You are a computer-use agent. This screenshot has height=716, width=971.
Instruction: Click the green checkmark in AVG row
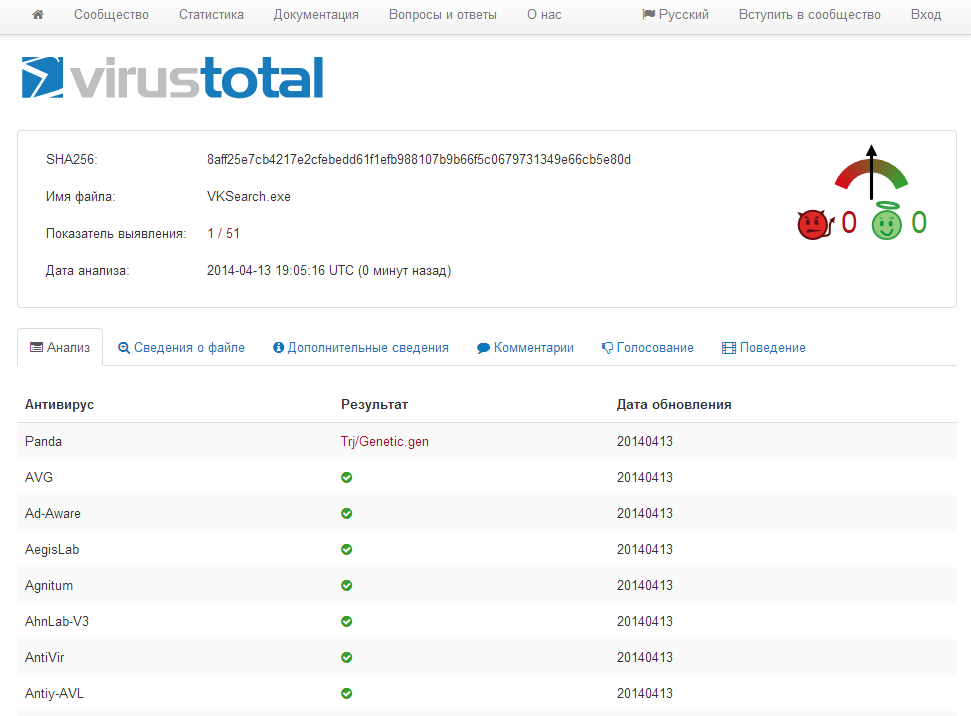pos(347,478)
